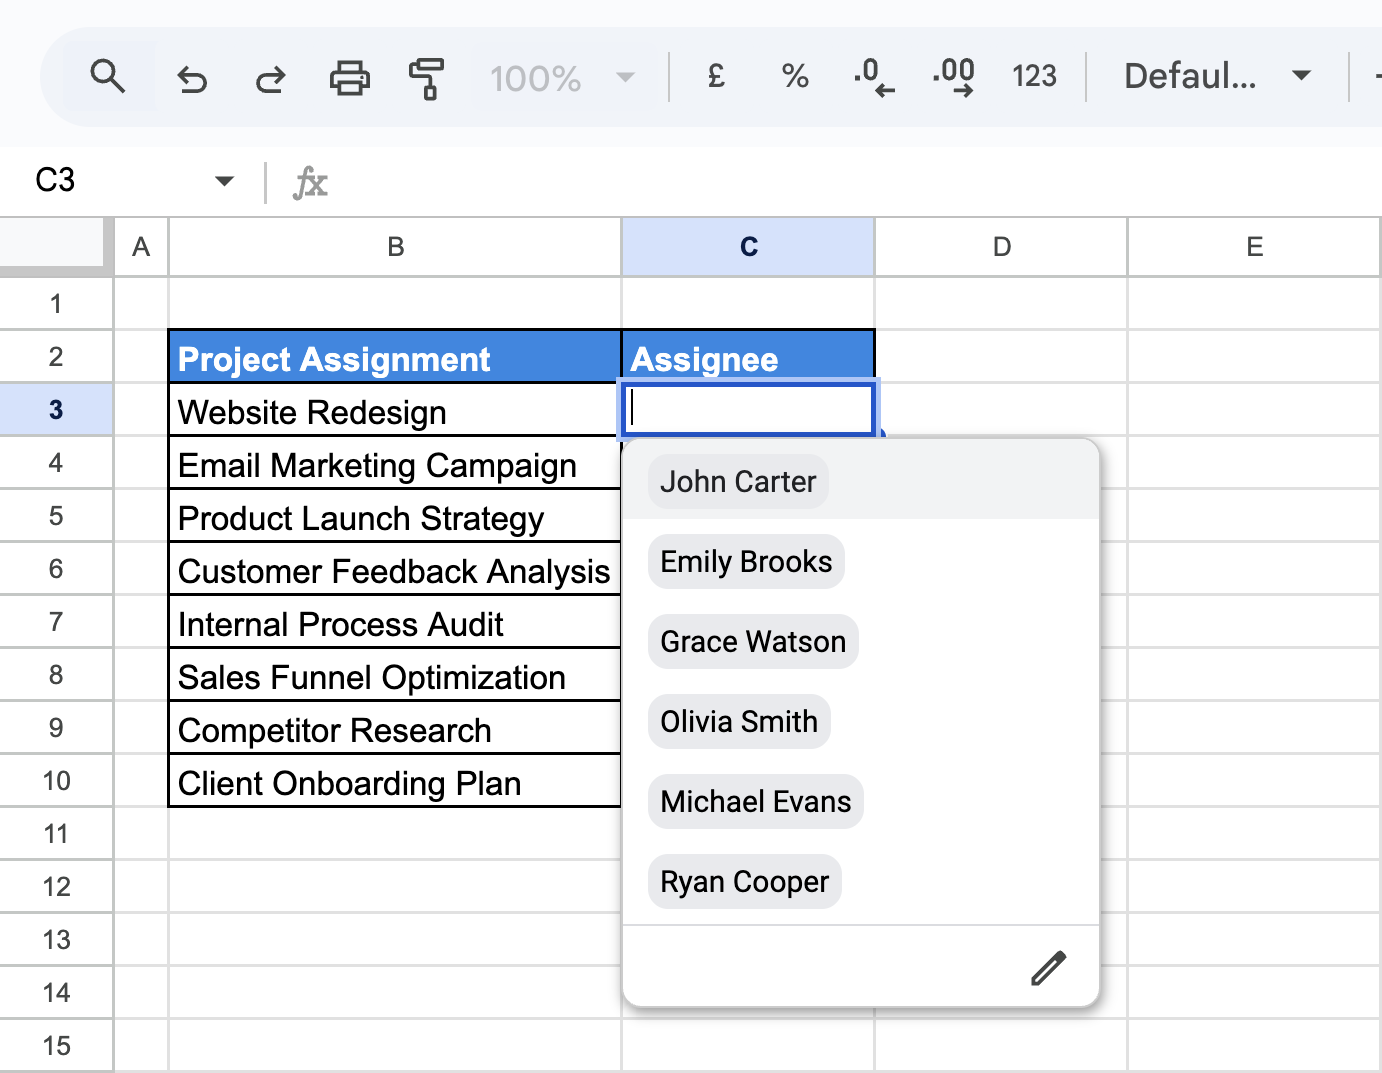Decrease decimal places
Viewport: 1382px width, 1073px height.
coord(874,77)
